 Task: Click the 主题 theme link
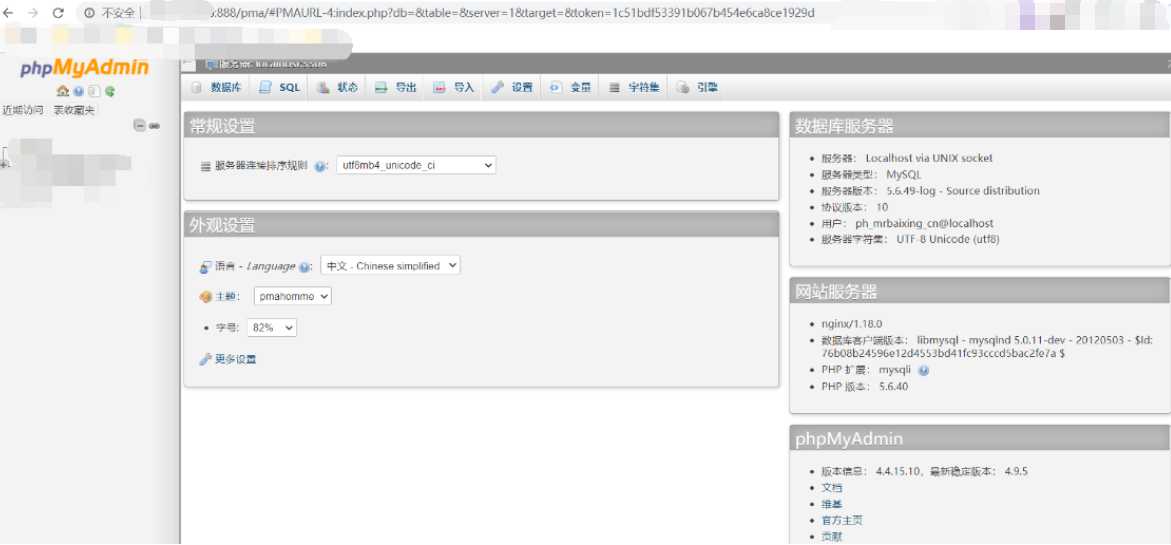click(226, 297)
